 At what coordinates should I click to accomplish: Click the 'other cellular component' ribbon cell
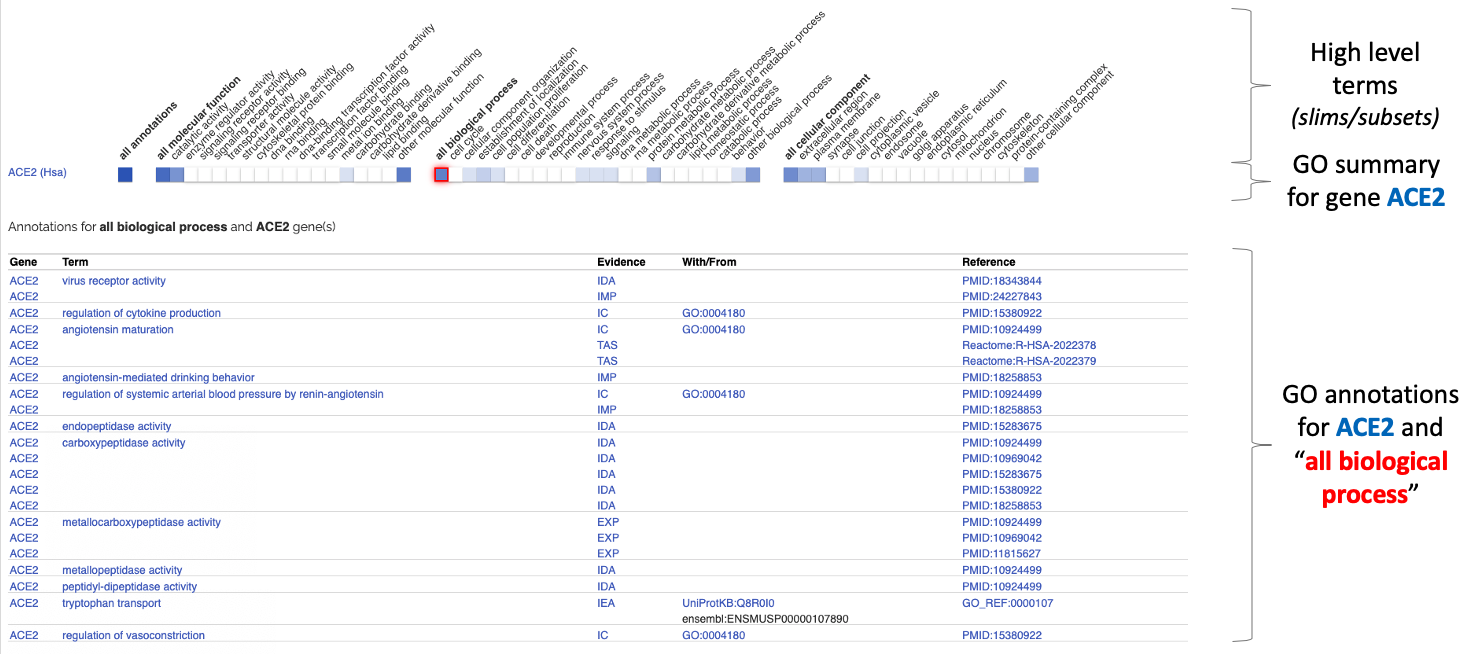(x=1031, y=175)
